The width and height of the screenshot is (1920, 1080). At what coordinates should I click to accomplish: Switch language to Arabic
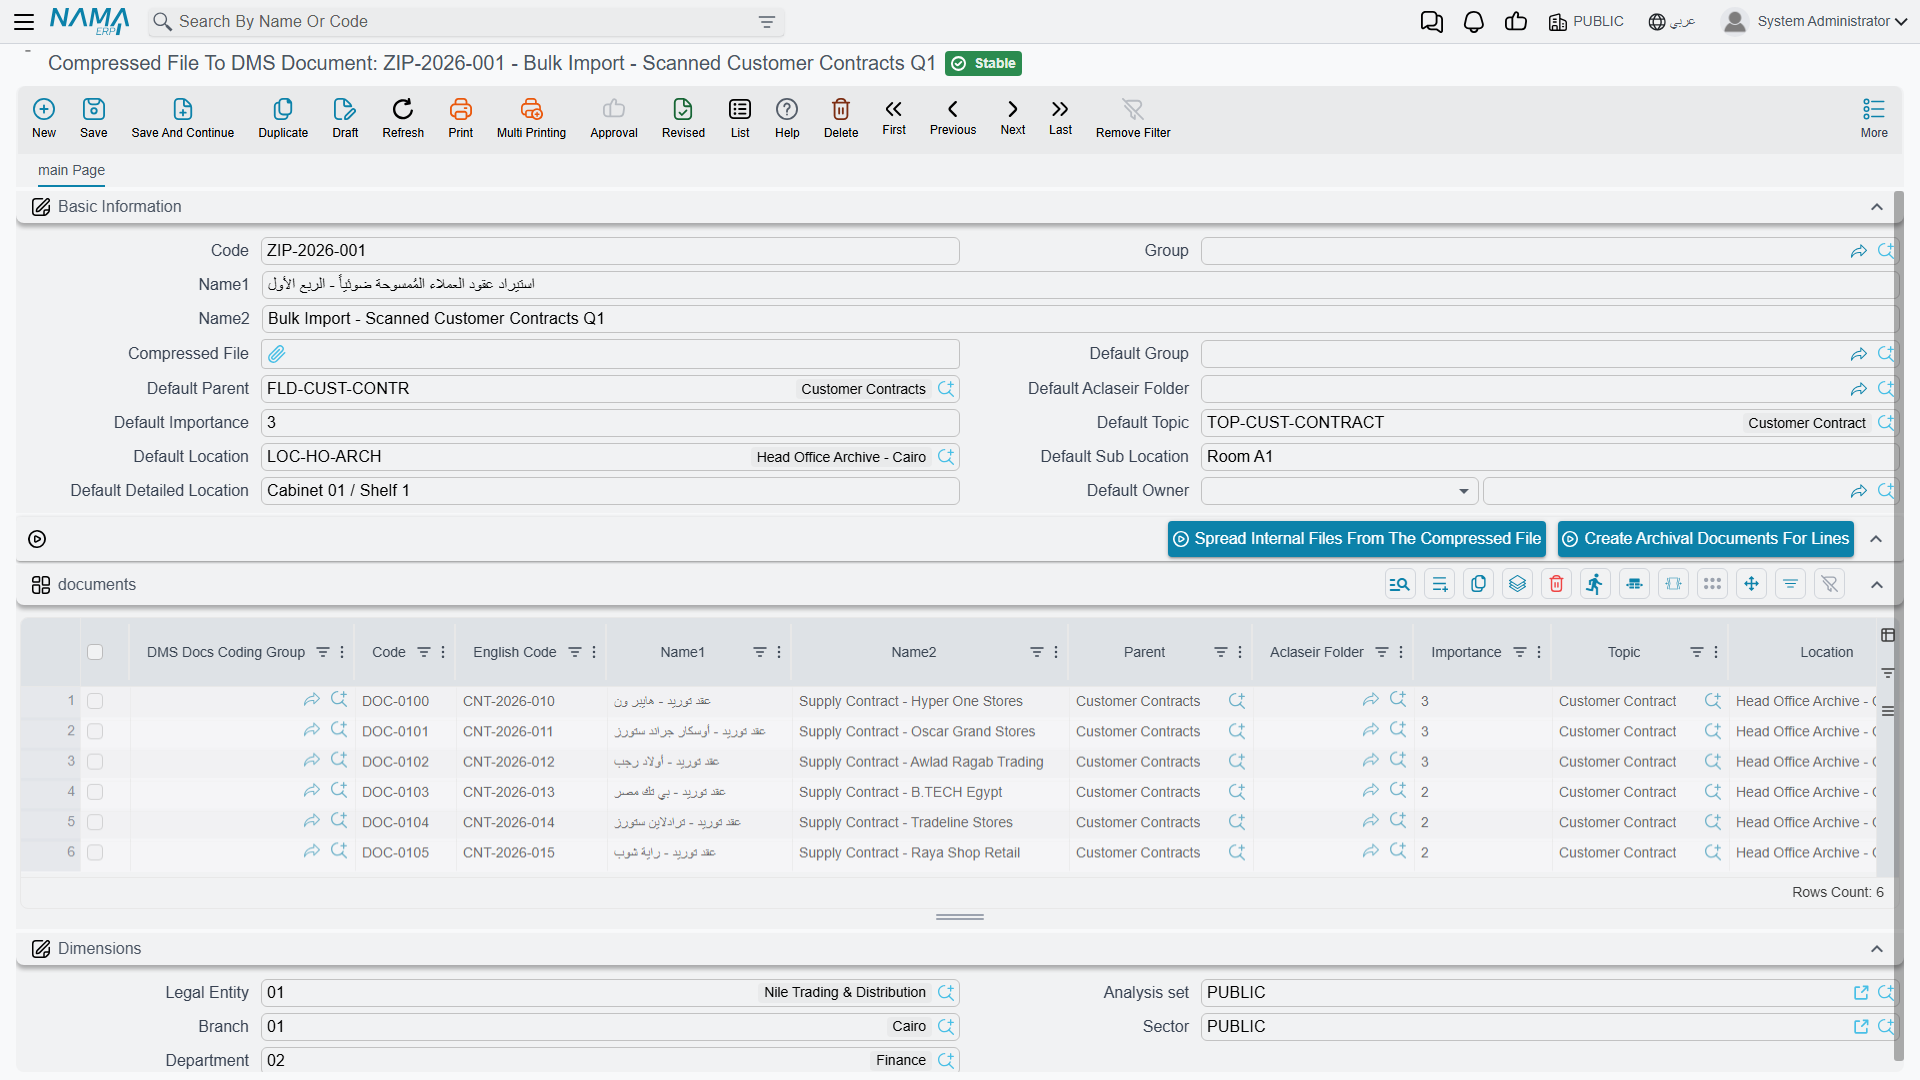(1671, 21)
